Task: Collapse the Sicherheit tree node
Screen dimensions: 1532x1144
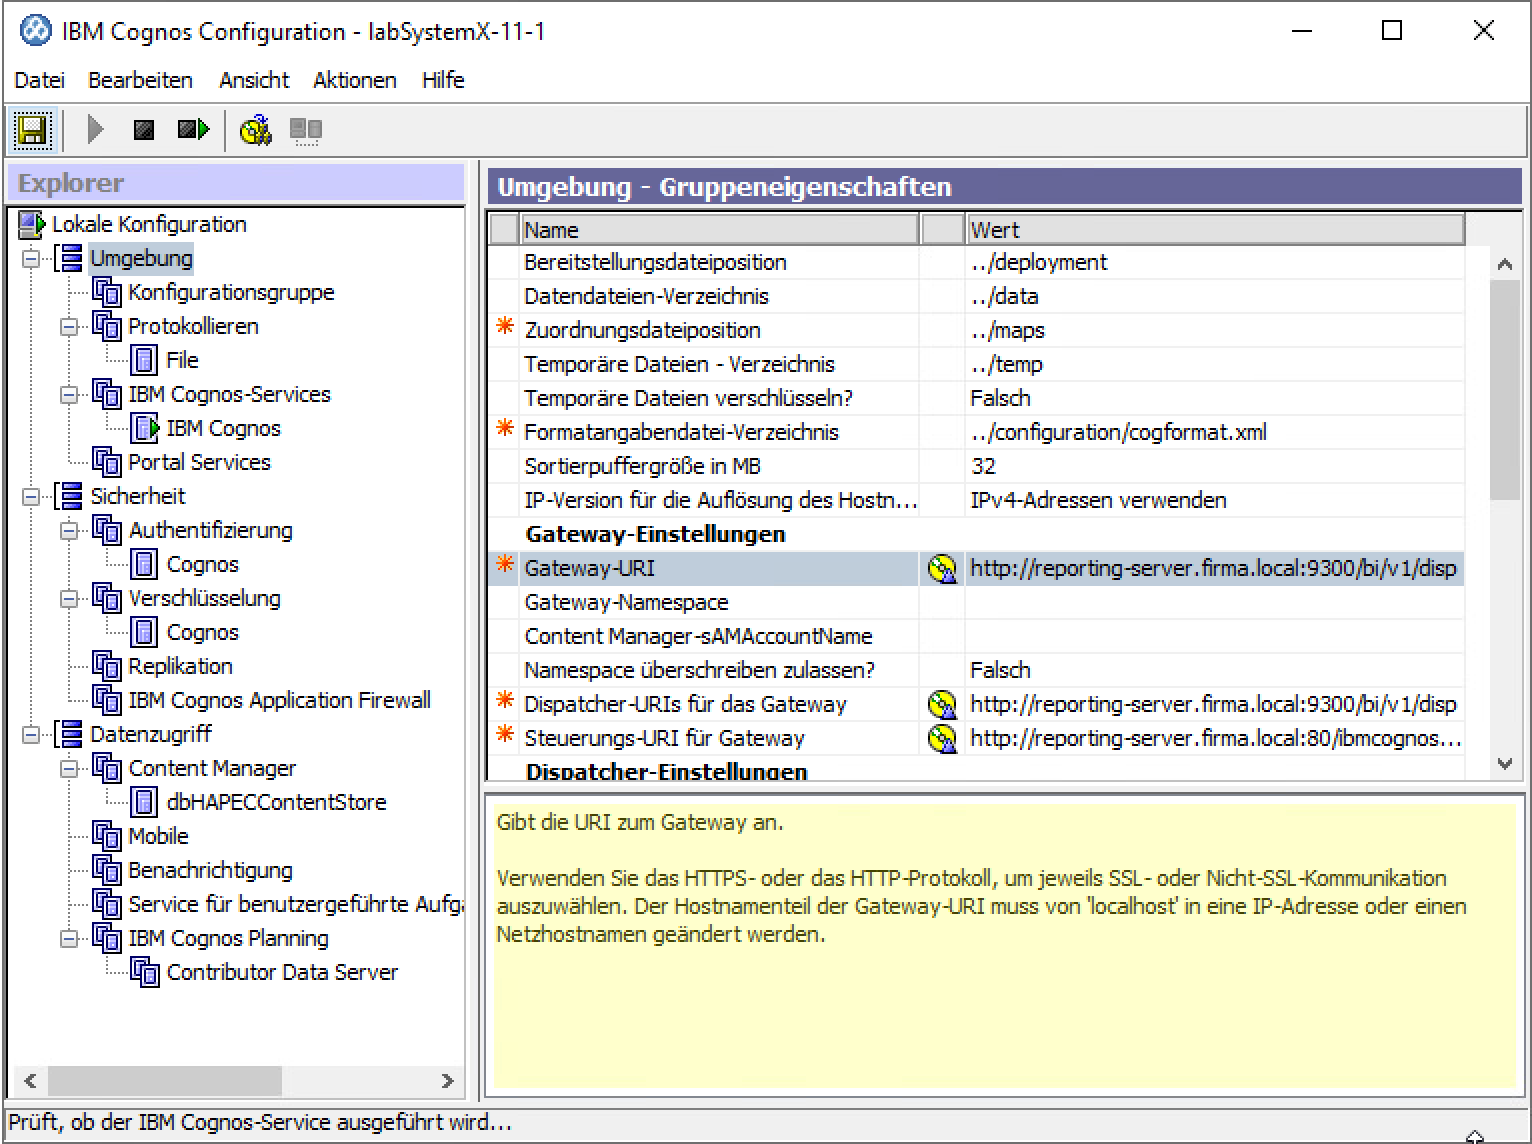Action: click(31, 497)
